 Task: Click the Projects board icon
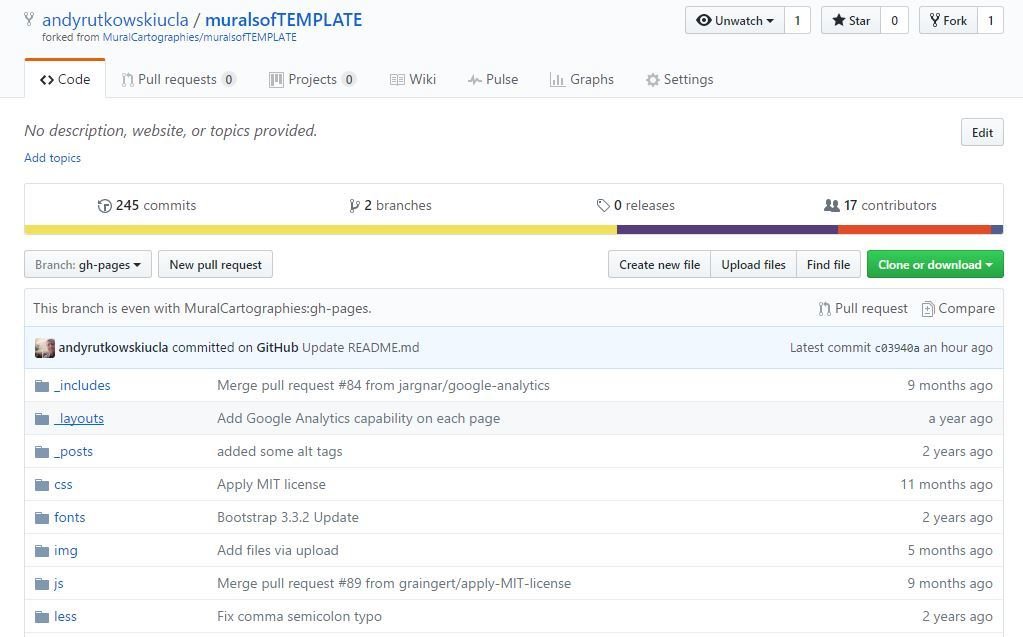(x=277, y=80)
